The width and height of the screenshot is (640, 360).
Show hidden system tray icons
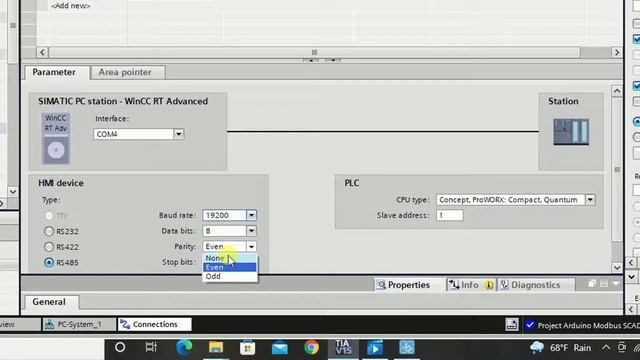(606, 348)
